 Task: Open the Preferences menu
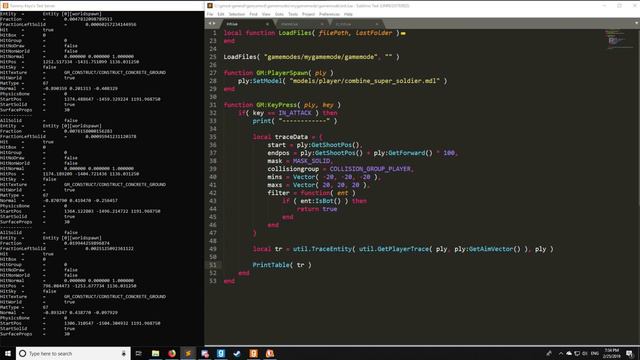[329, 14]
